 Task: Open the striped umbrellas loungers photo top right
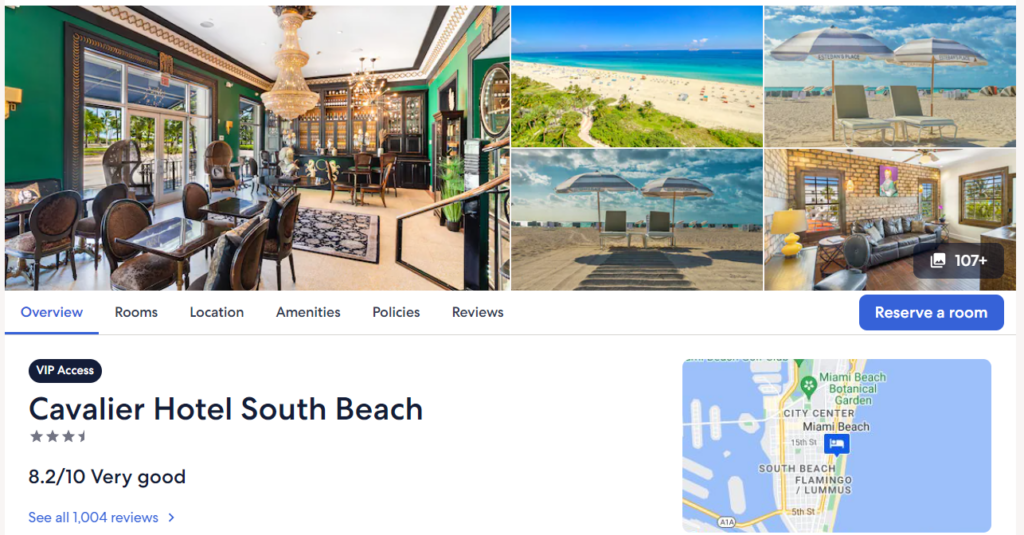pyautogui.click(x=890, y=76)
